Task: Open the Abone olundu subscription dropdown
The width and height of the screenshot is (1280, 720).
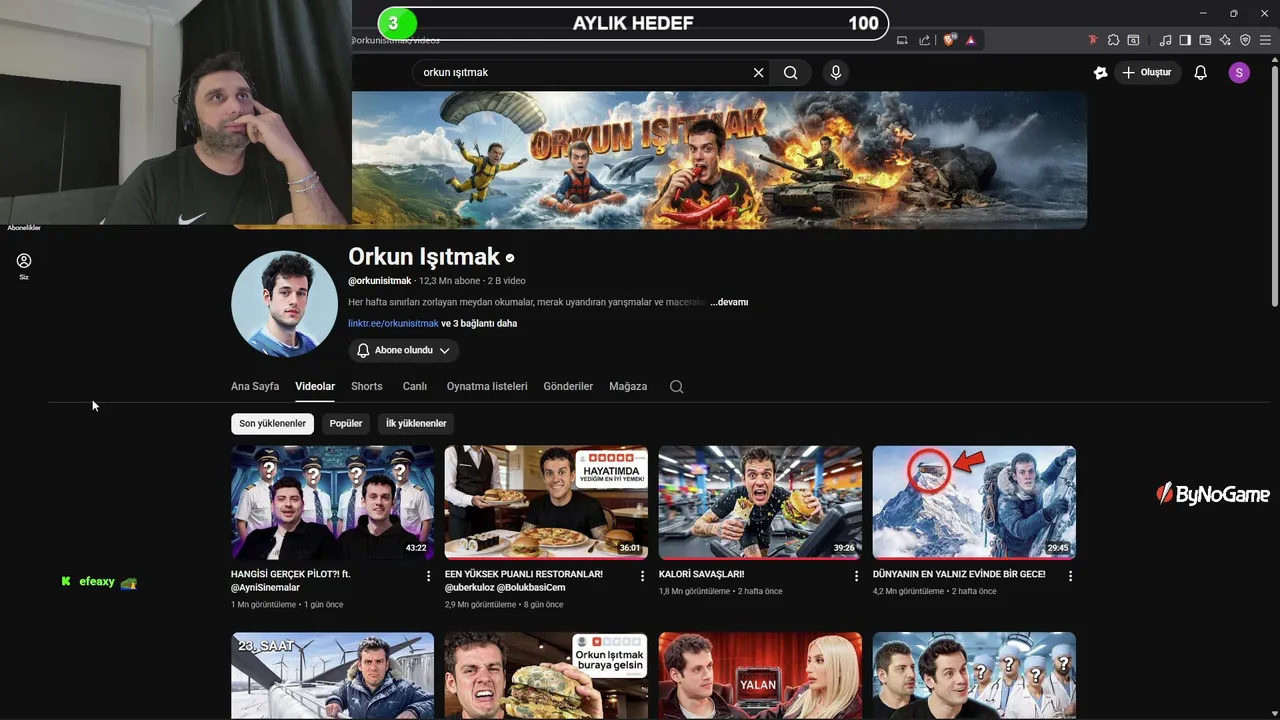Action: (x=404, y=350)
